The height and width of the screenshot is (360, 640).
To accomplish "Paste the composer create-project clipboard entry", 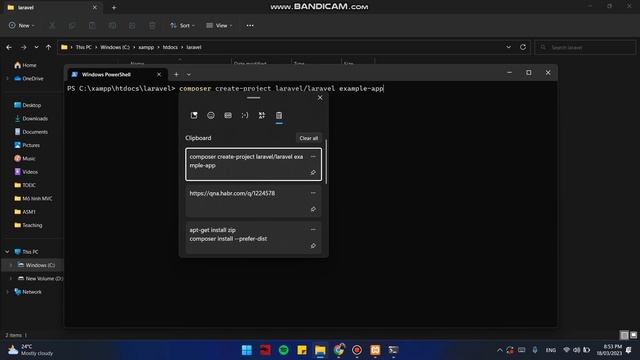I will point(253,164).
